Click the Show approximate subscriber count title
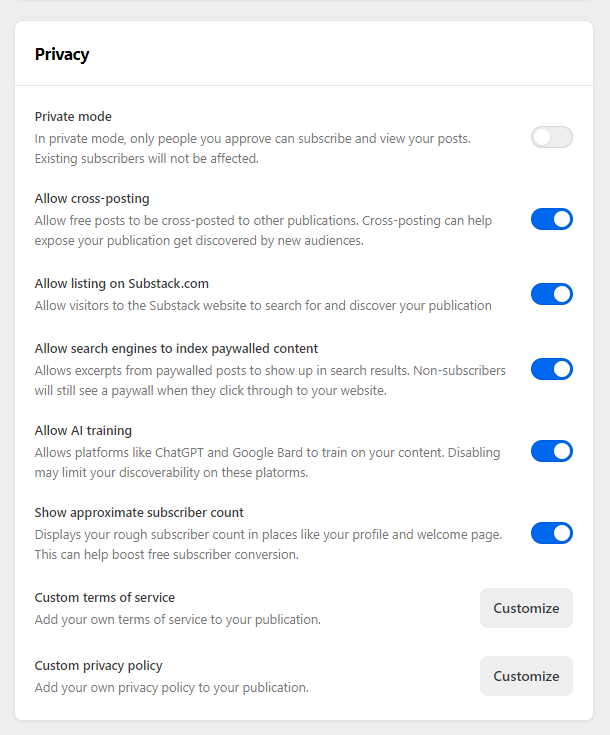The image size is (610, 735). coord(139,513)
